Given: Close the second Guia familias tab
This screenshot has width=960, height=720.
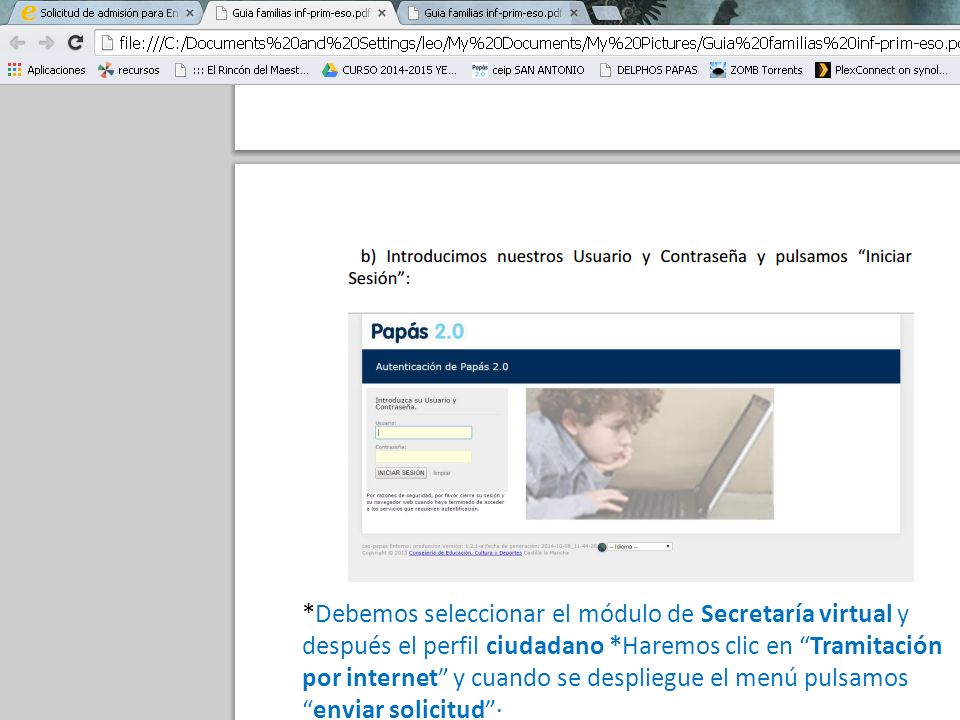Looking at the screenshot, I should pyautogui.click(x=382, y=13).
